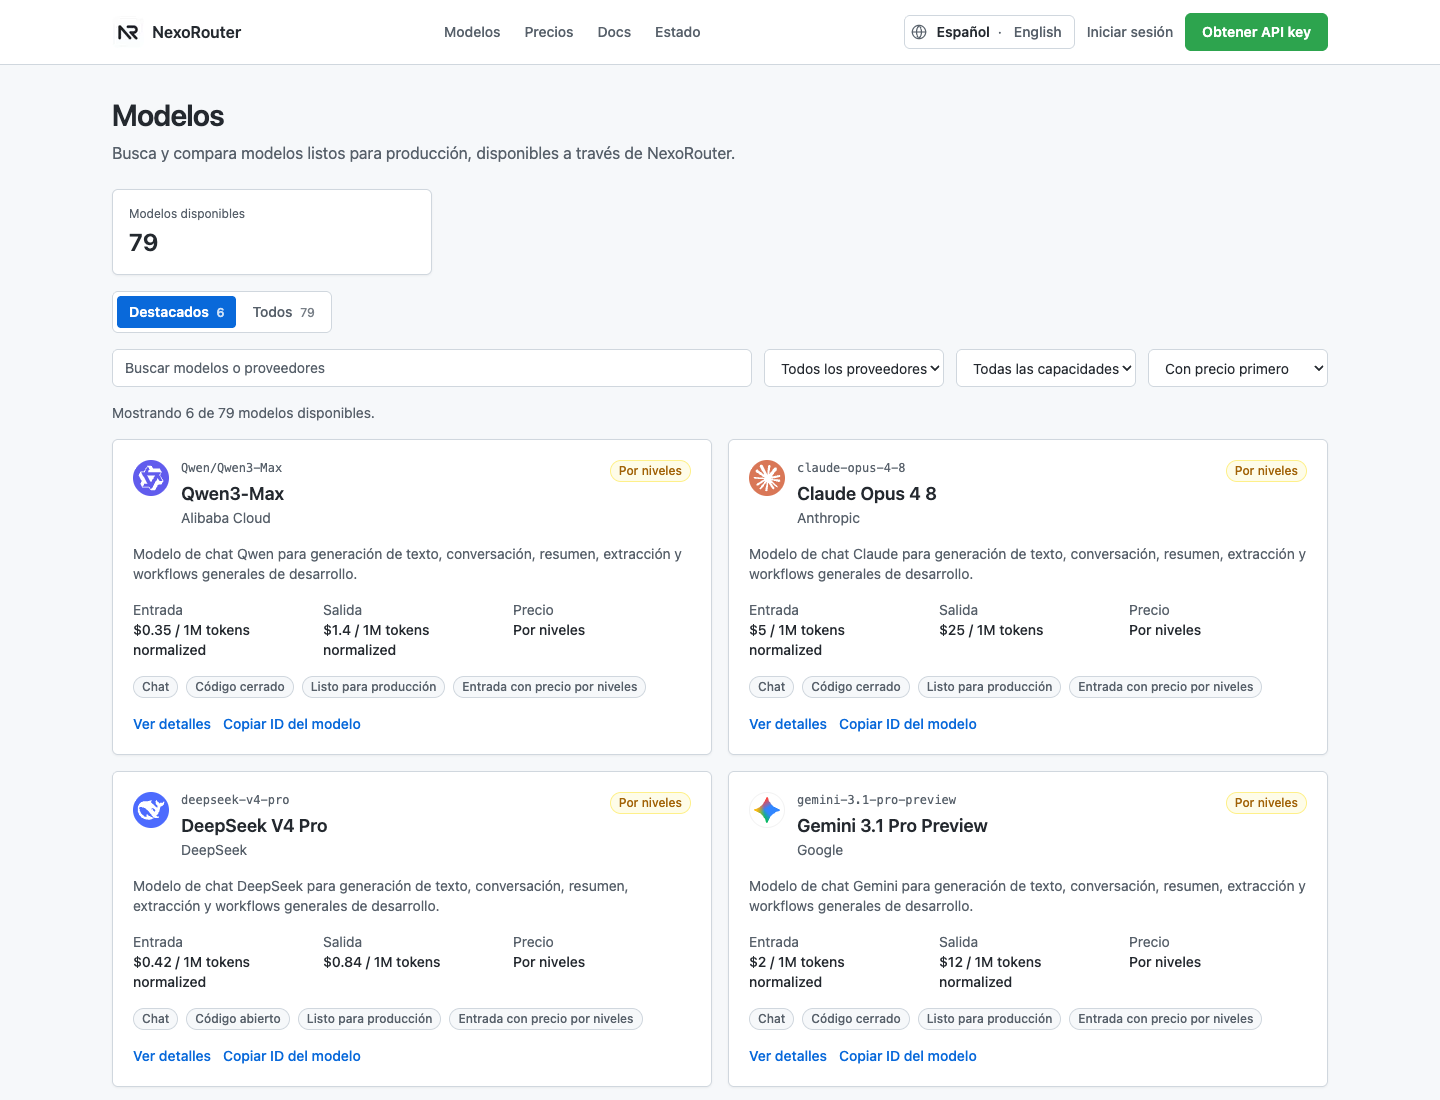Click the globe language icon
Screen dimensions: 1440x1100
(x=919, y=32)
